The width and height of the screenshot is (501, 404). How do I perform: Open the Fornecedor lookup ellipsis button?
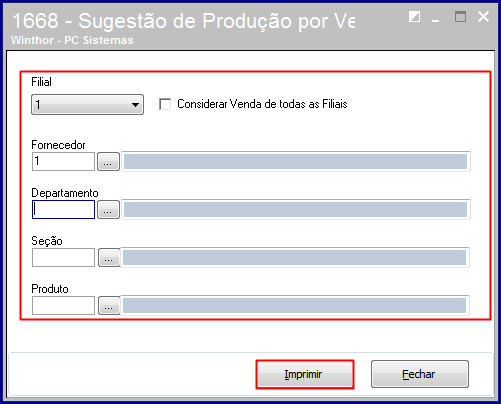[108, 162]
